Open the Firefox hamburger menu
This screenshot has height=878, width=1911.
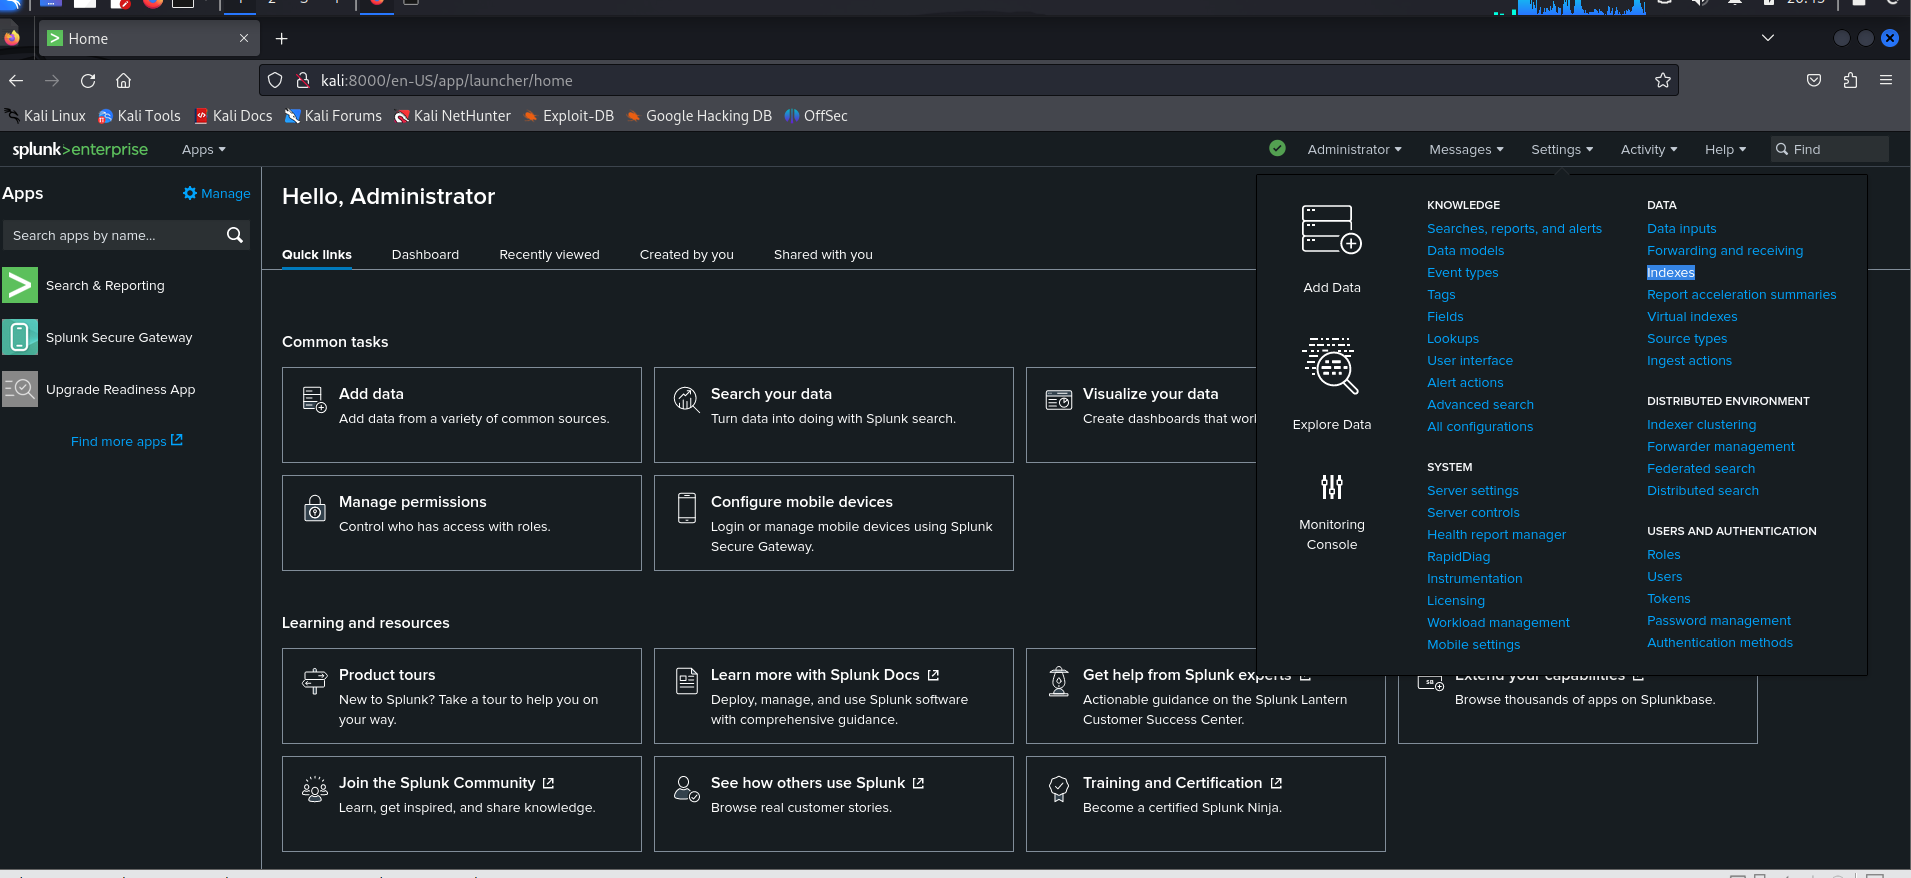coord(1886,80)
